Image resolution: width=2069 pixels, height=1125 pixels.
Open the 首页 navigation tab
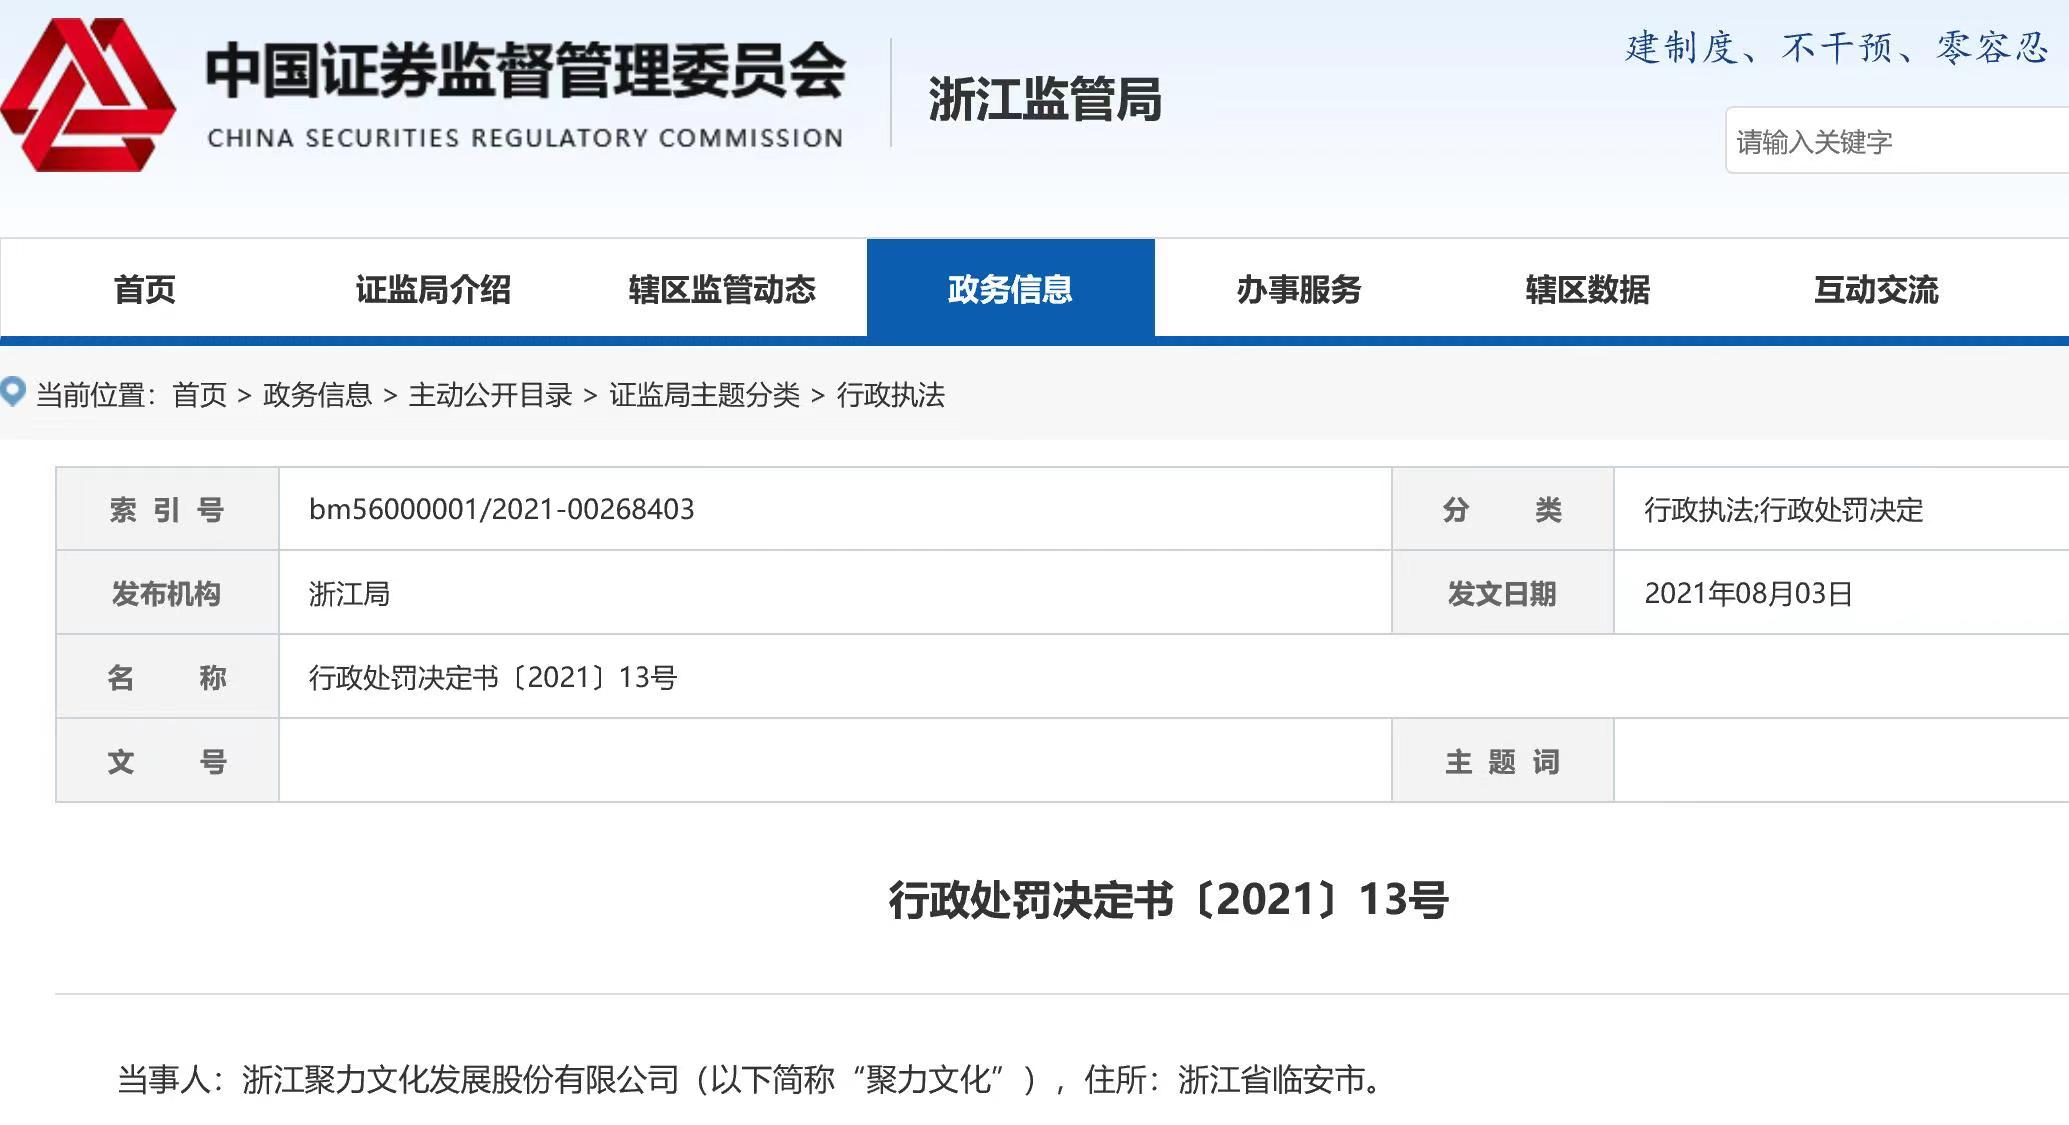point(145,290)
